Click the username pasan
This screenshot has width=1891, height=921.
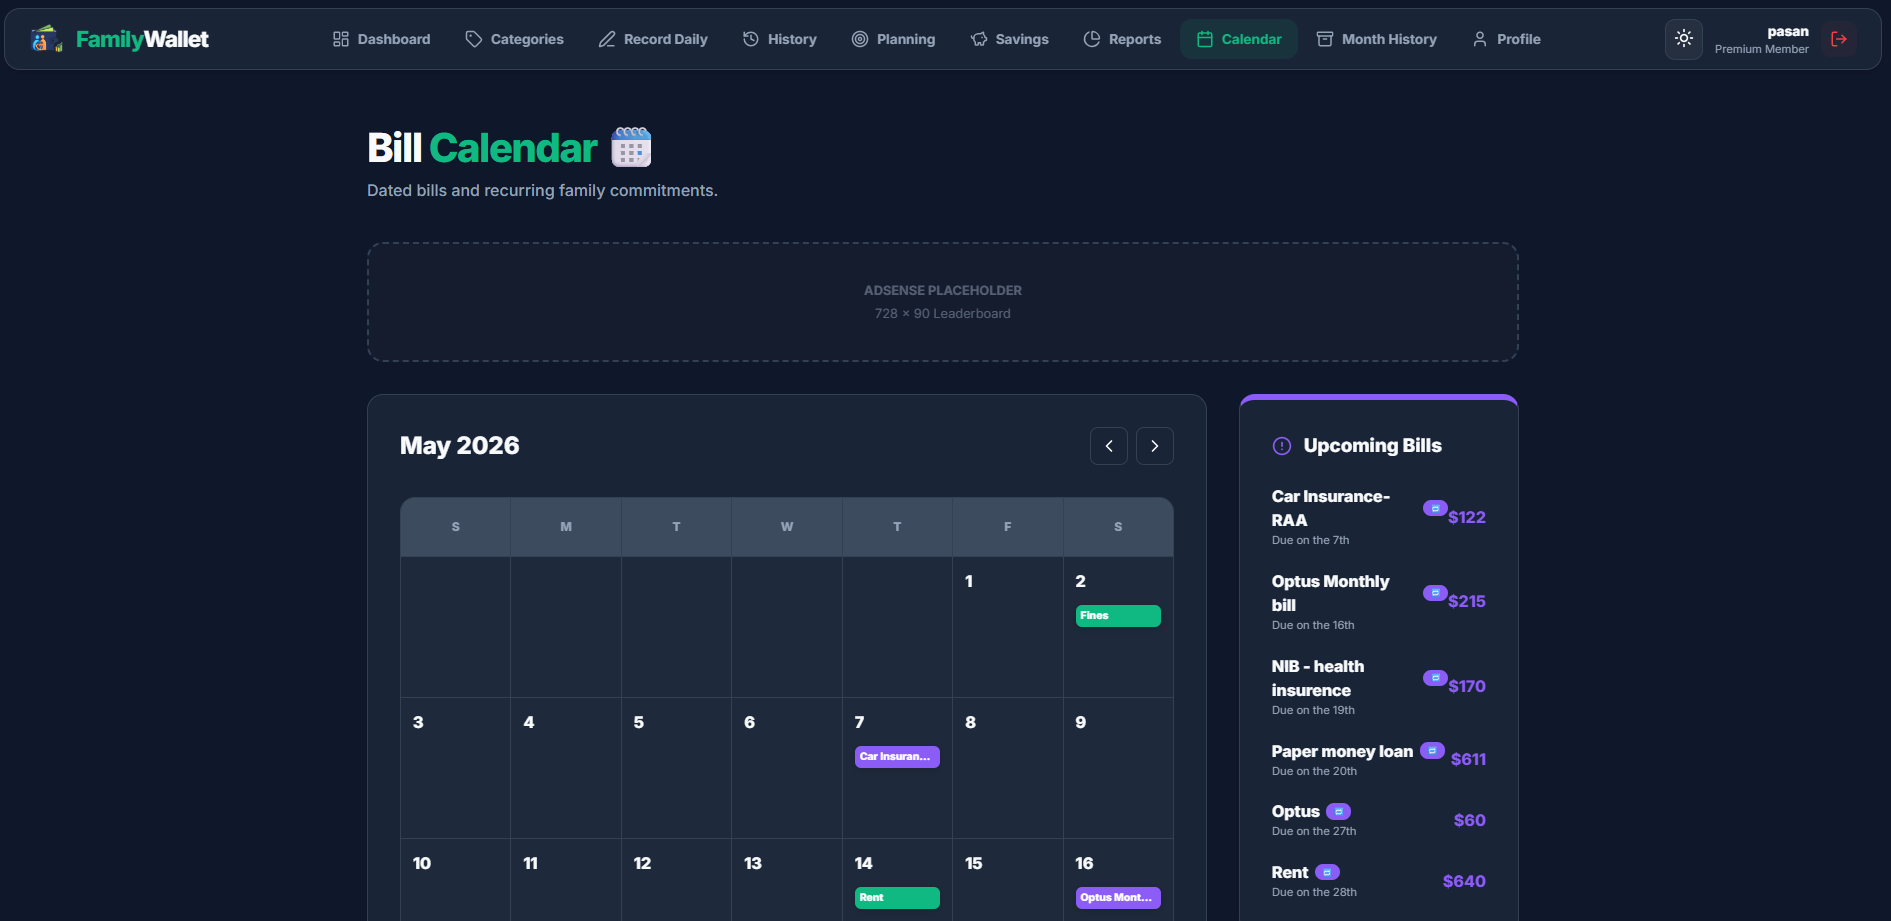point(1788,32)
